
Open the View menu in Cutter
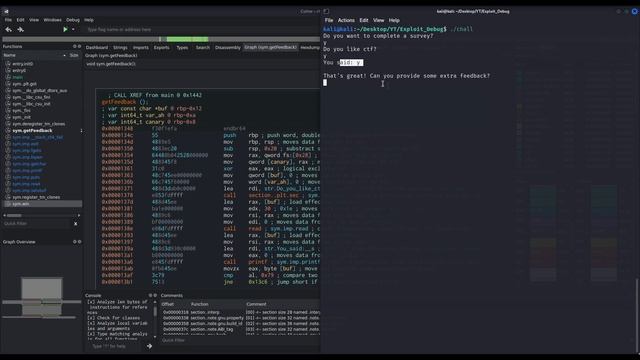point(34,20)
